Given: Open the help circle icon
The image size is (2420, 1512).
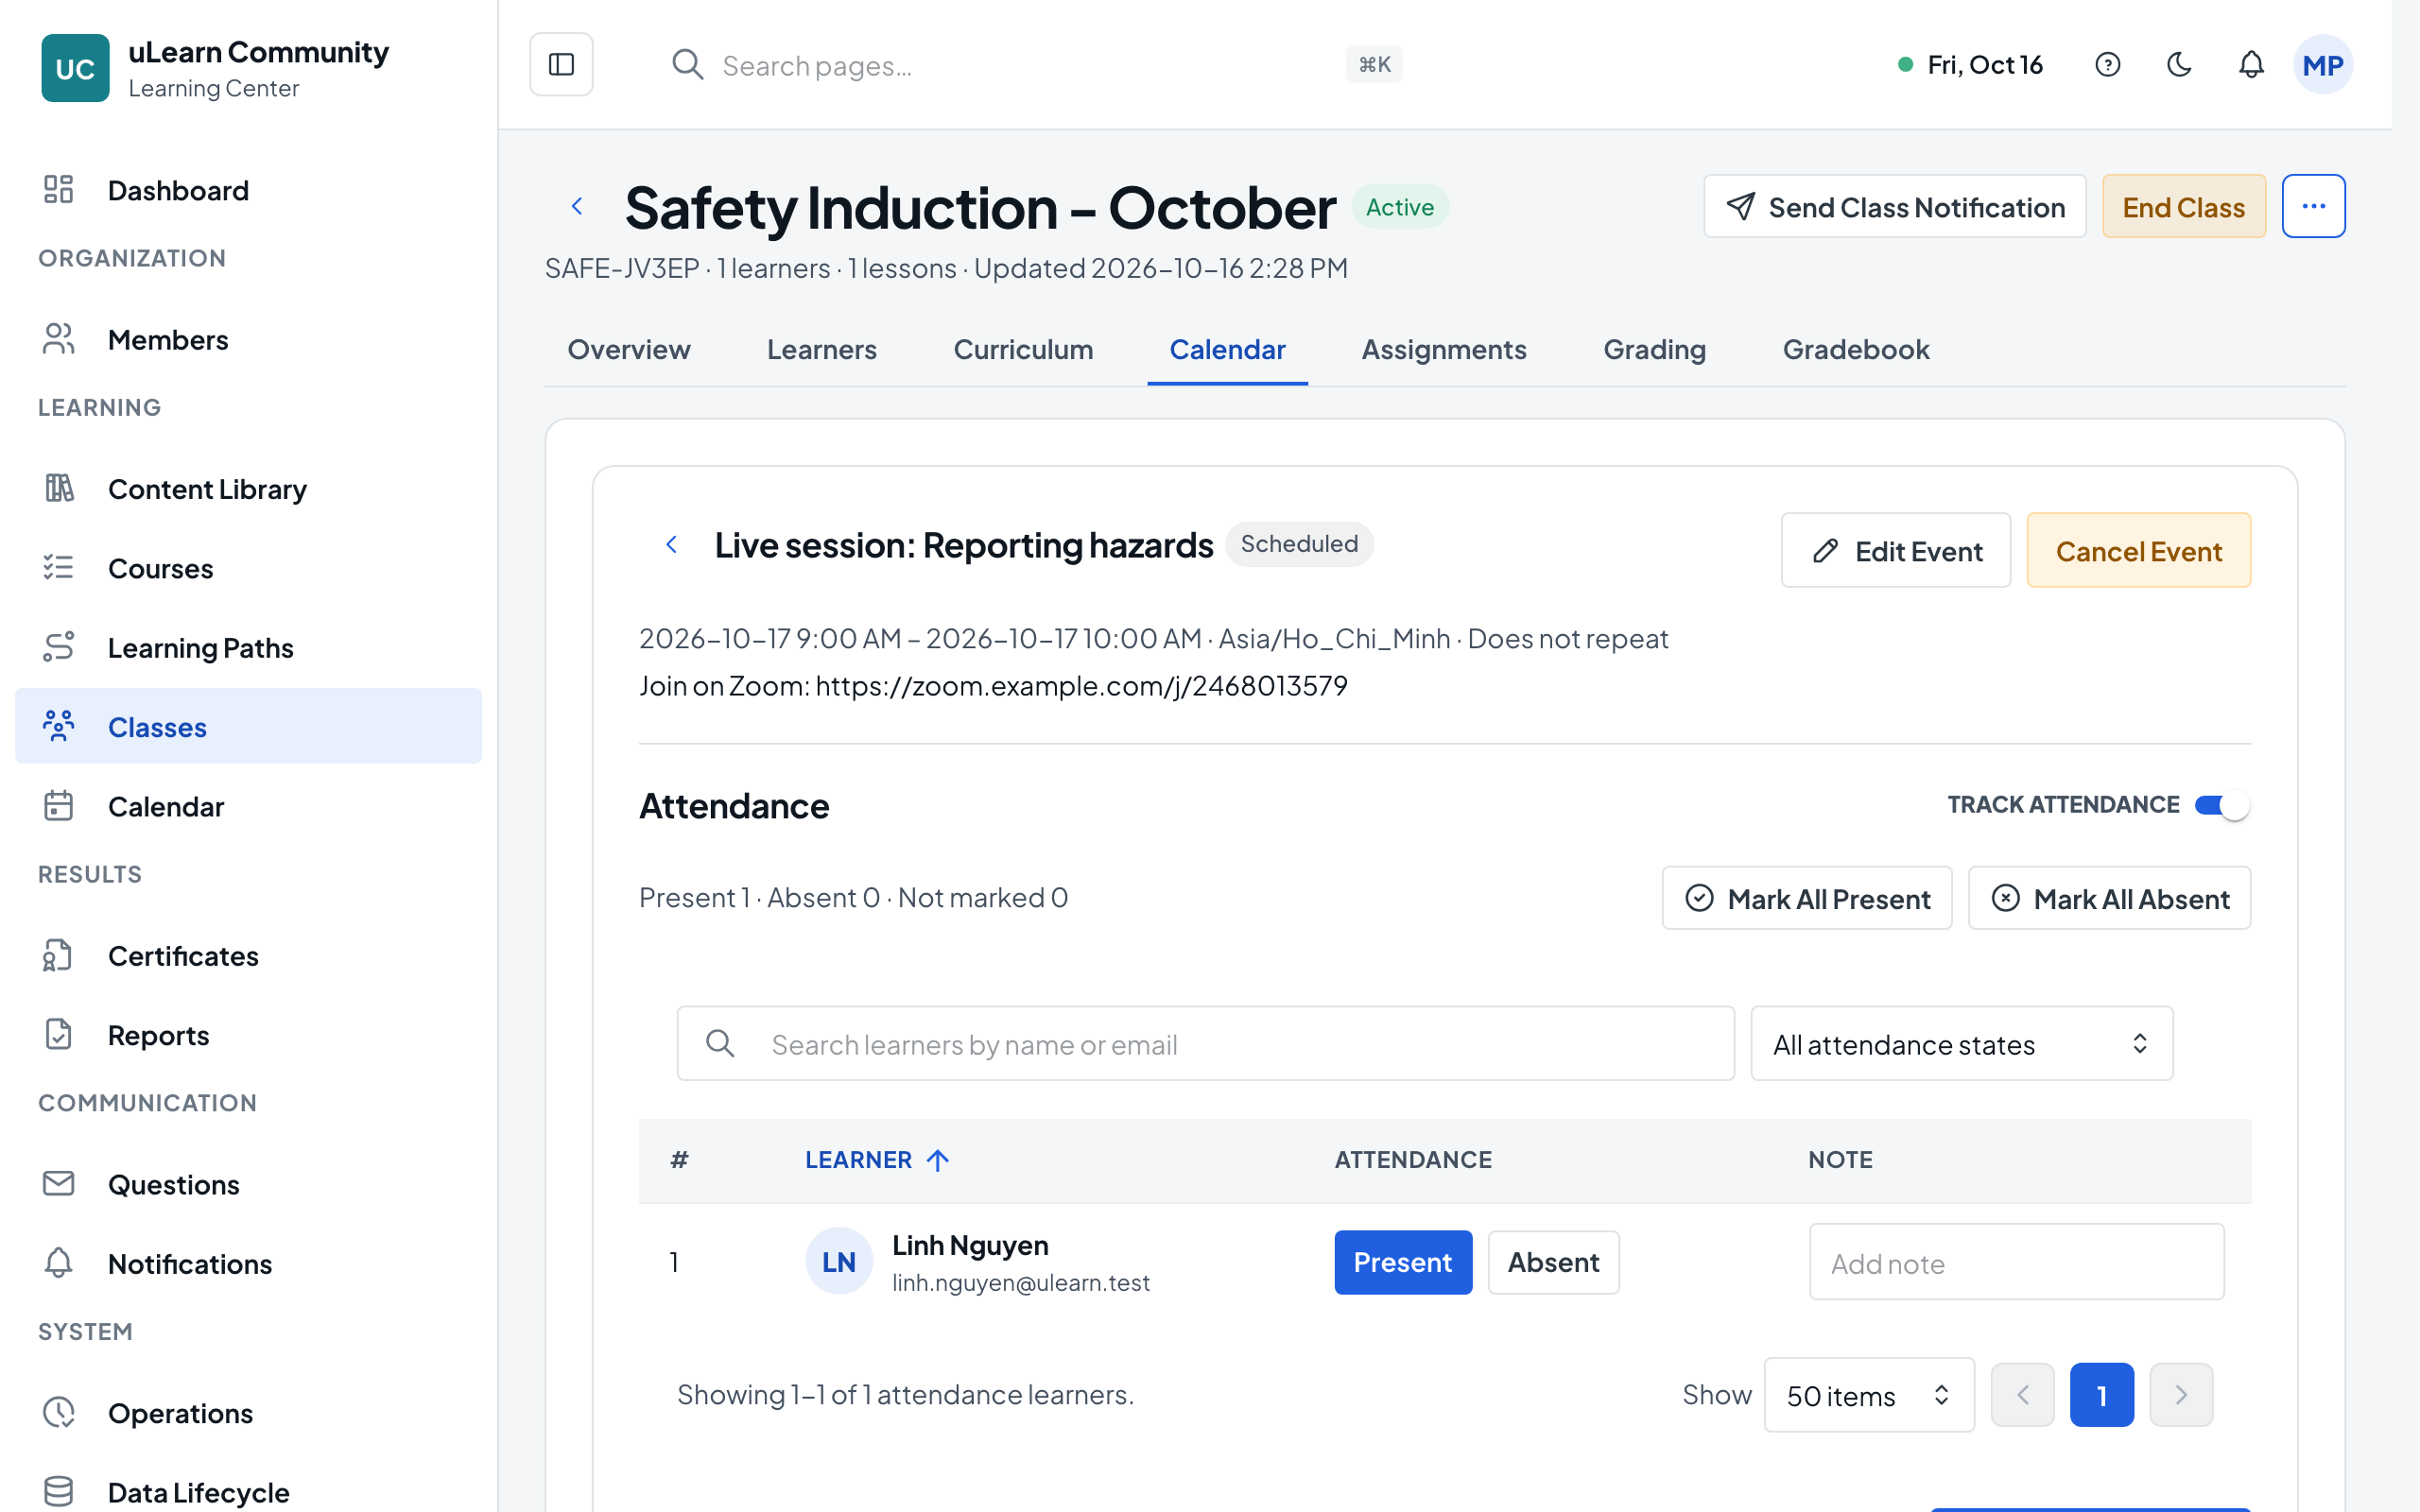Looking at the screenshot, I should tap(2107, 65).
